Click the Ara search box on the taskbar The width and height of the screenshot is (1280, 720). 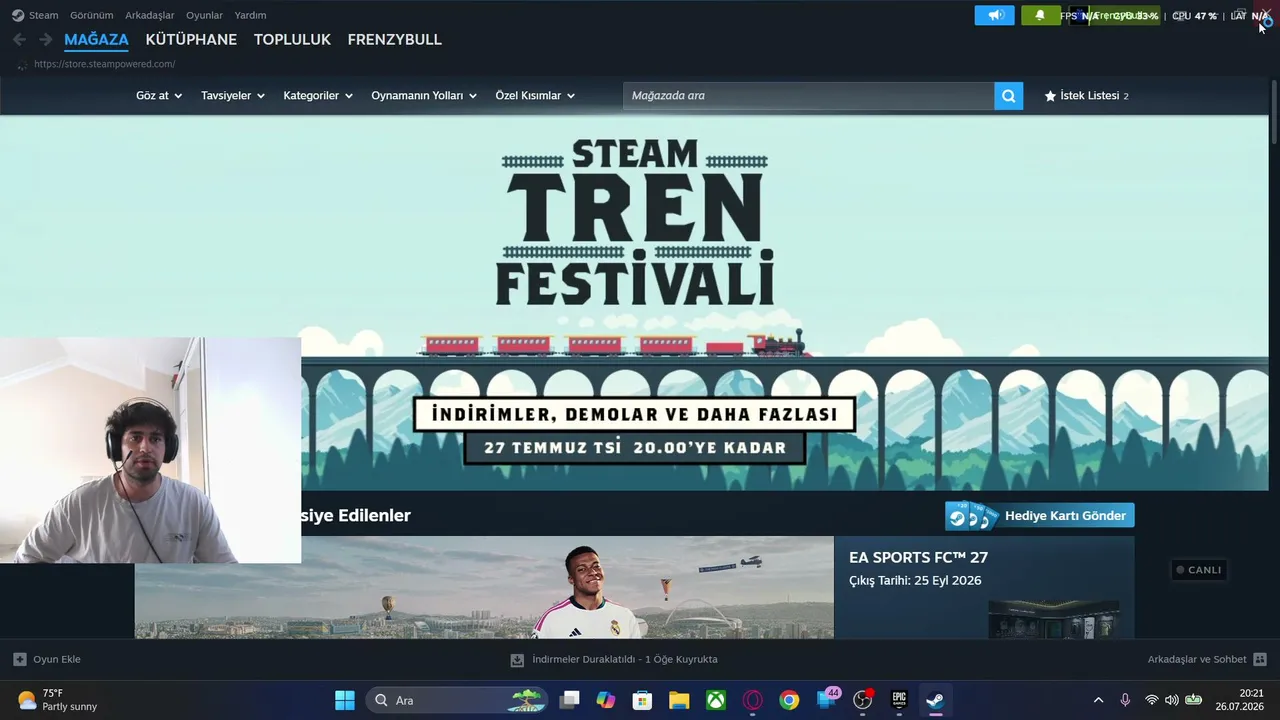456,700
